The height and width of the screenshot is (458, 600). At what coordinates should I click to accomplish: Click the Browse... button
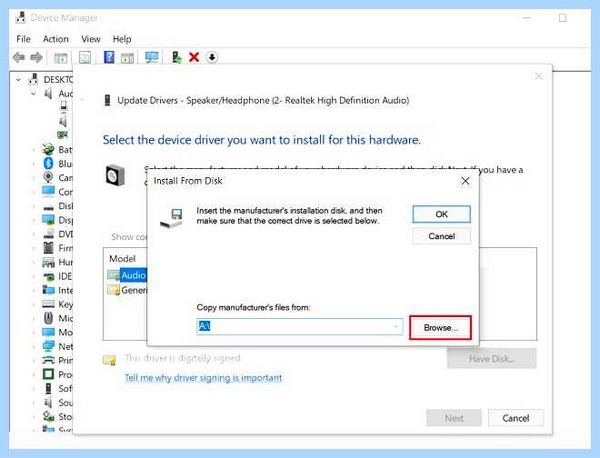click(x=440, y=328)
